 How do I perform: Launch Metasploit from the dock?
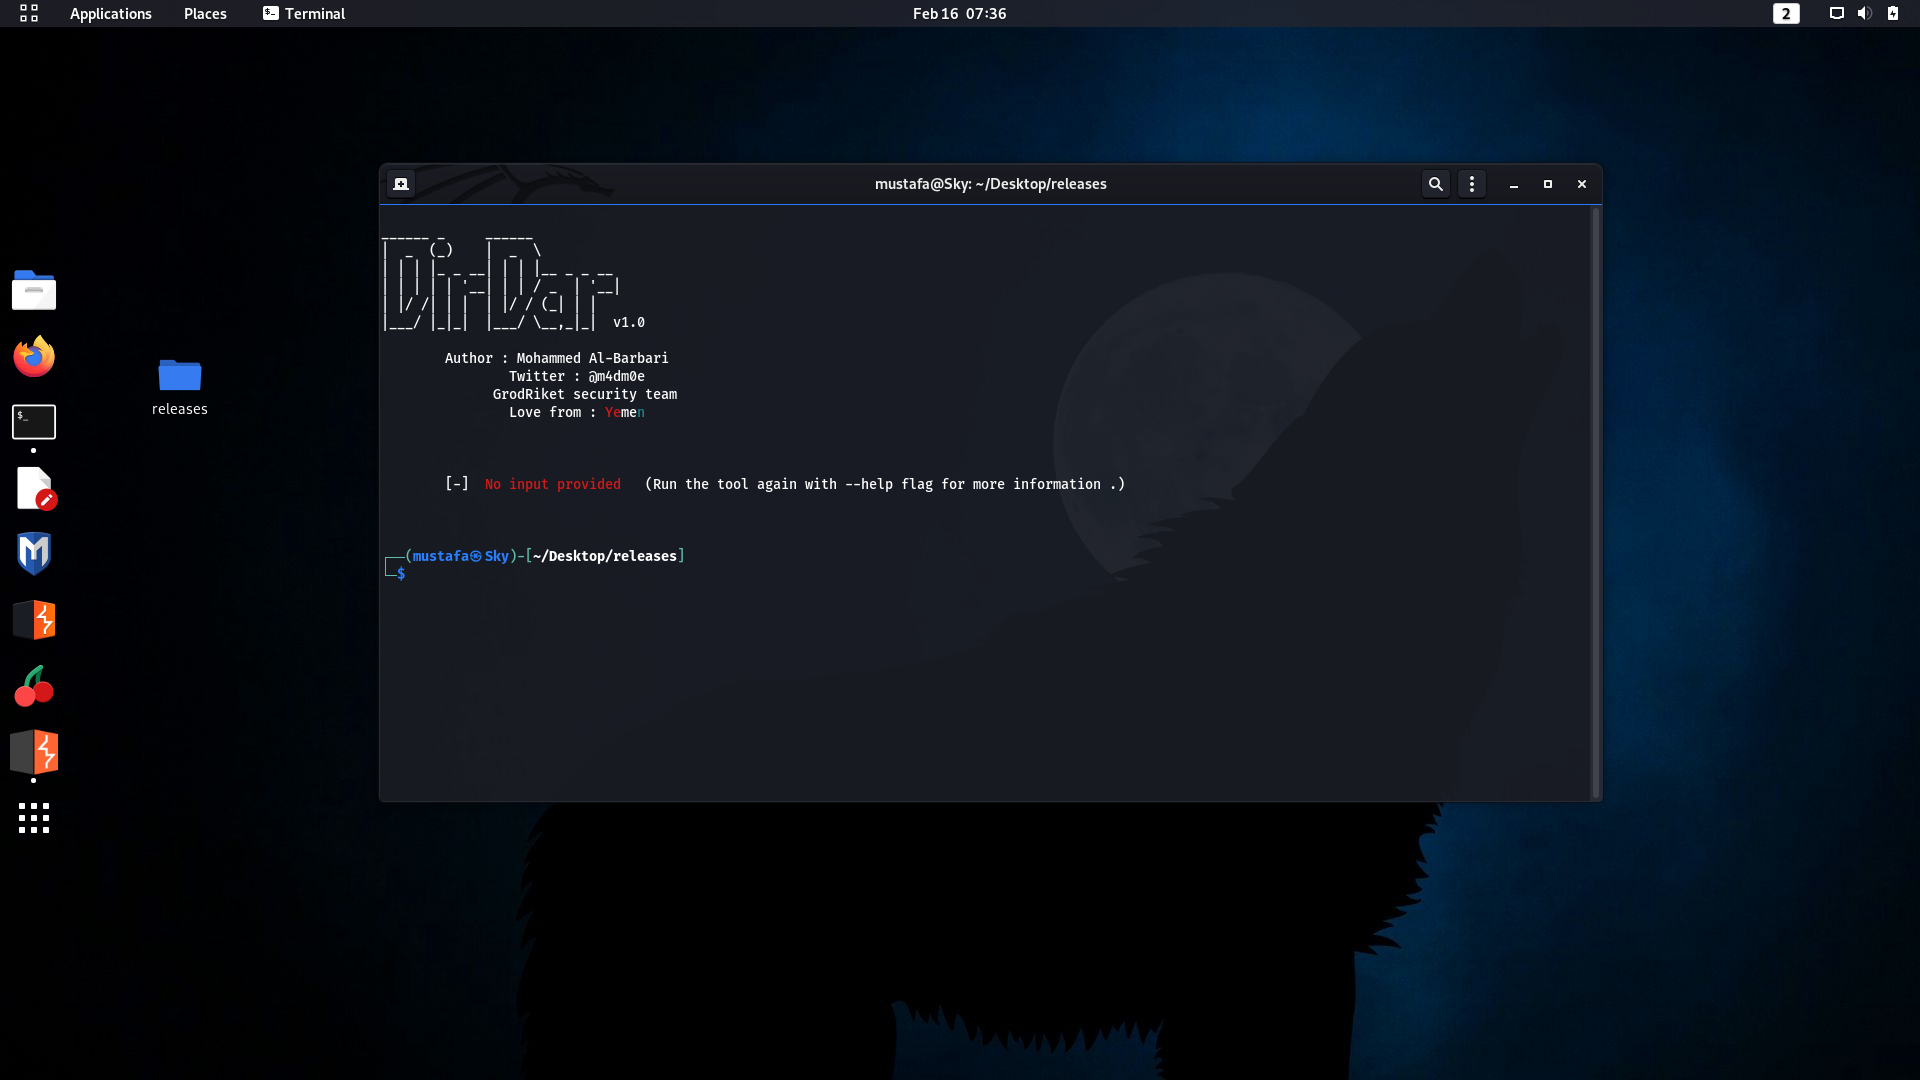(34, 553)
